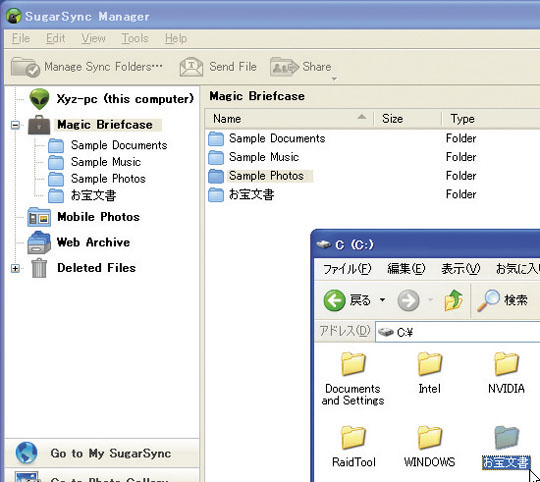Select Sample Documents folder icon in tree

(56, 146)
